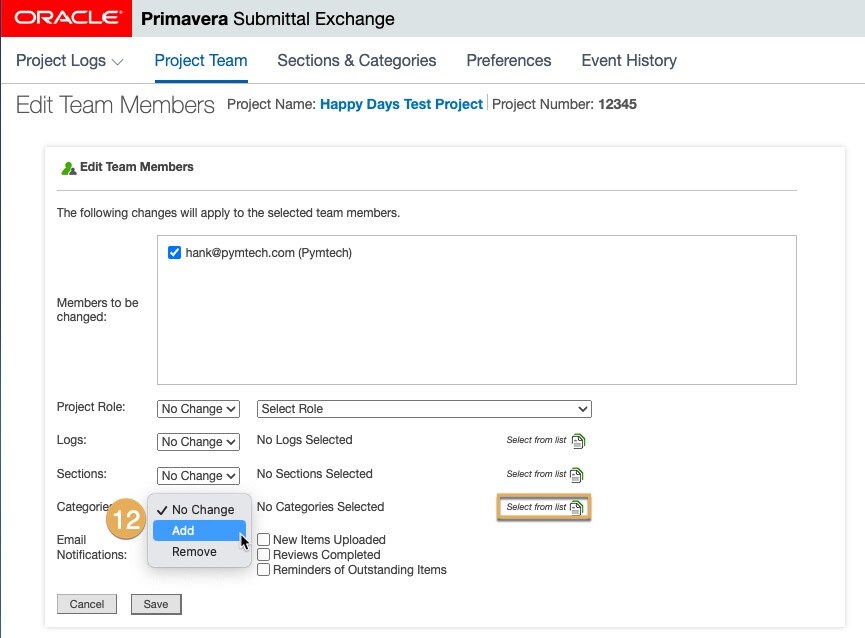Click the Oracle logo
The height and width of the screenshot is (638, 865).
tap(70, 19)
